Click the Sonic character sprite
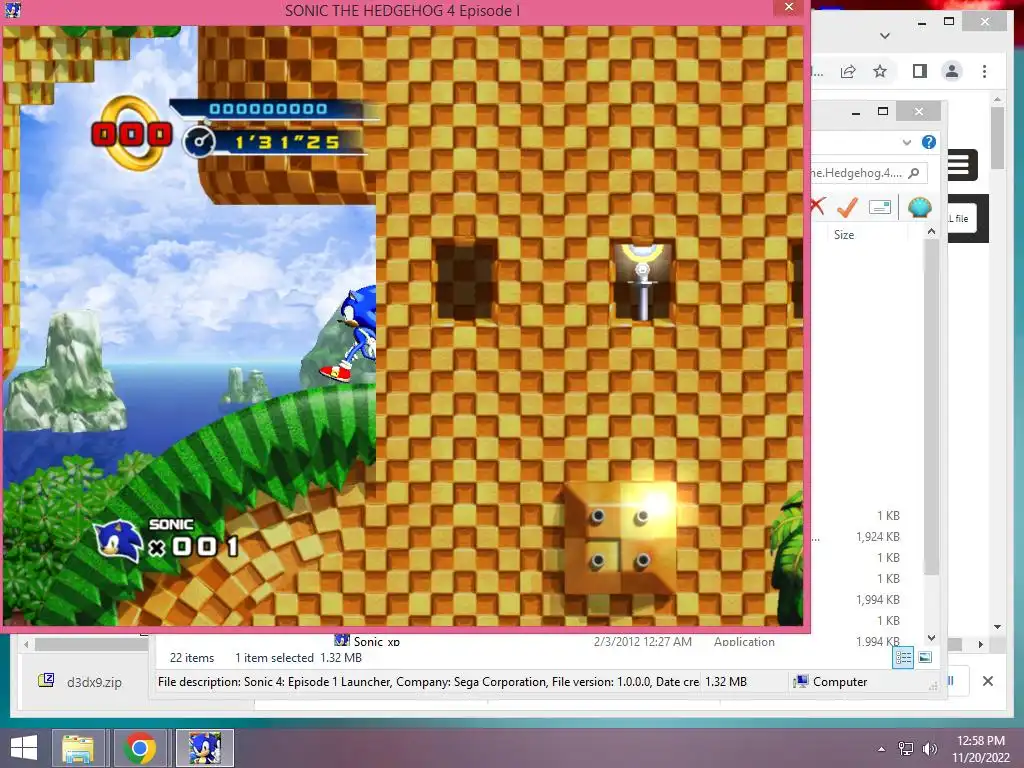The width and height of the screenshot is (1024, 768). [351, 333]
